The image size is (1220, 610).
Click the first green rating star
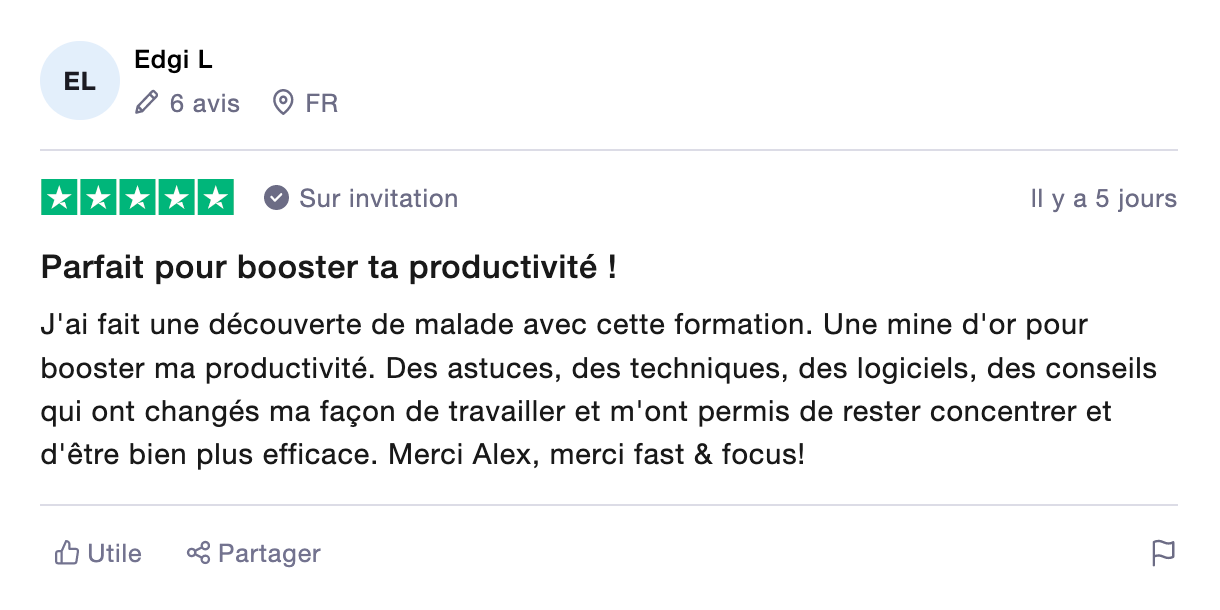(x=60, y=198)
